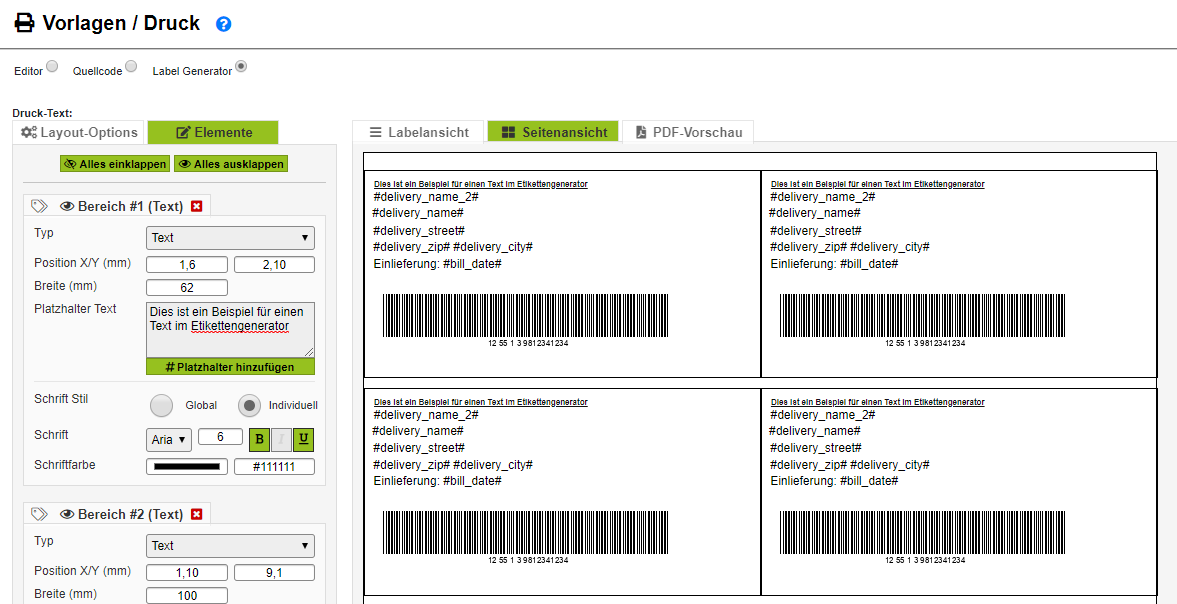Click the Druck-Text: label
This screenshot has width=1177, height=604.
pyautogui.click(x=43, y=113)
